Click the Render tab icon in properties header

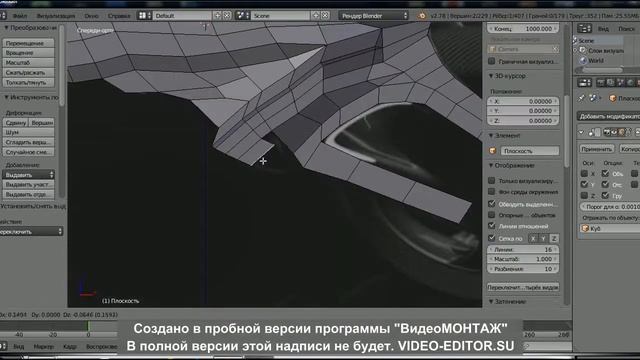(600, 83)
